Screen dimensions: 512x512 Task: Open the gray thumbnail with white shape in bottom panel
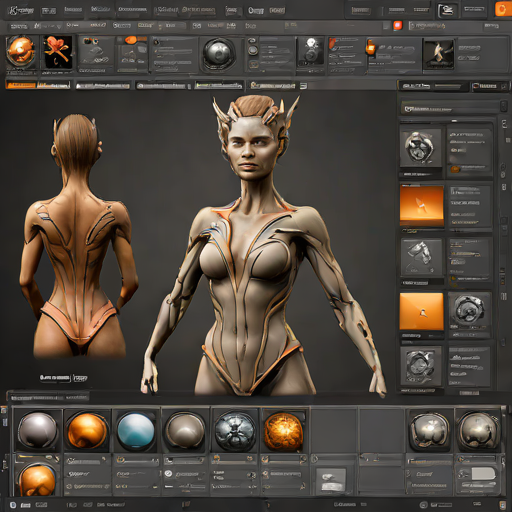(x=331, y=481)
